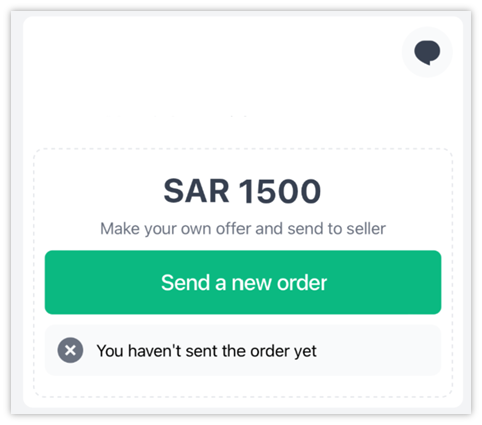The image size is (482, 425).
Task: Tap the dark message bubble to chat seller
Action: (x=427, y=52)
